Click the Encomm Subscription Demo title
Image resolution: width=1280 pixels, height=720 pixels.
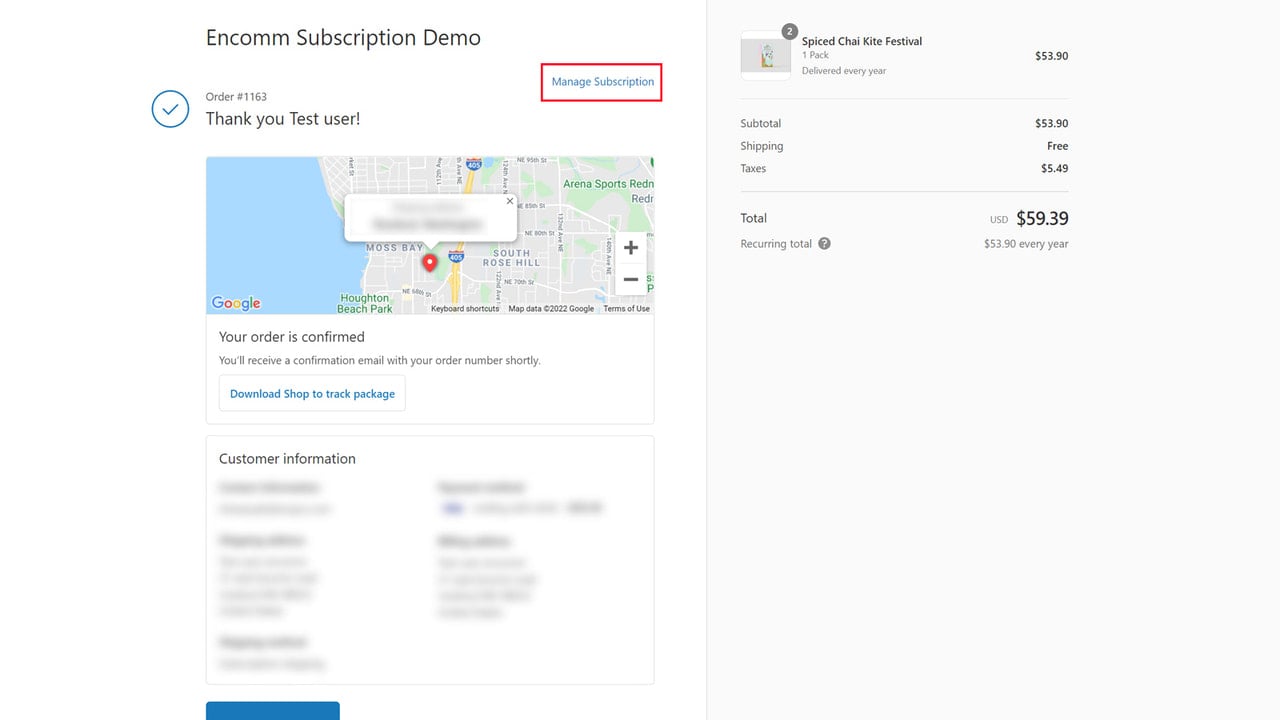[x=343, y=38]
